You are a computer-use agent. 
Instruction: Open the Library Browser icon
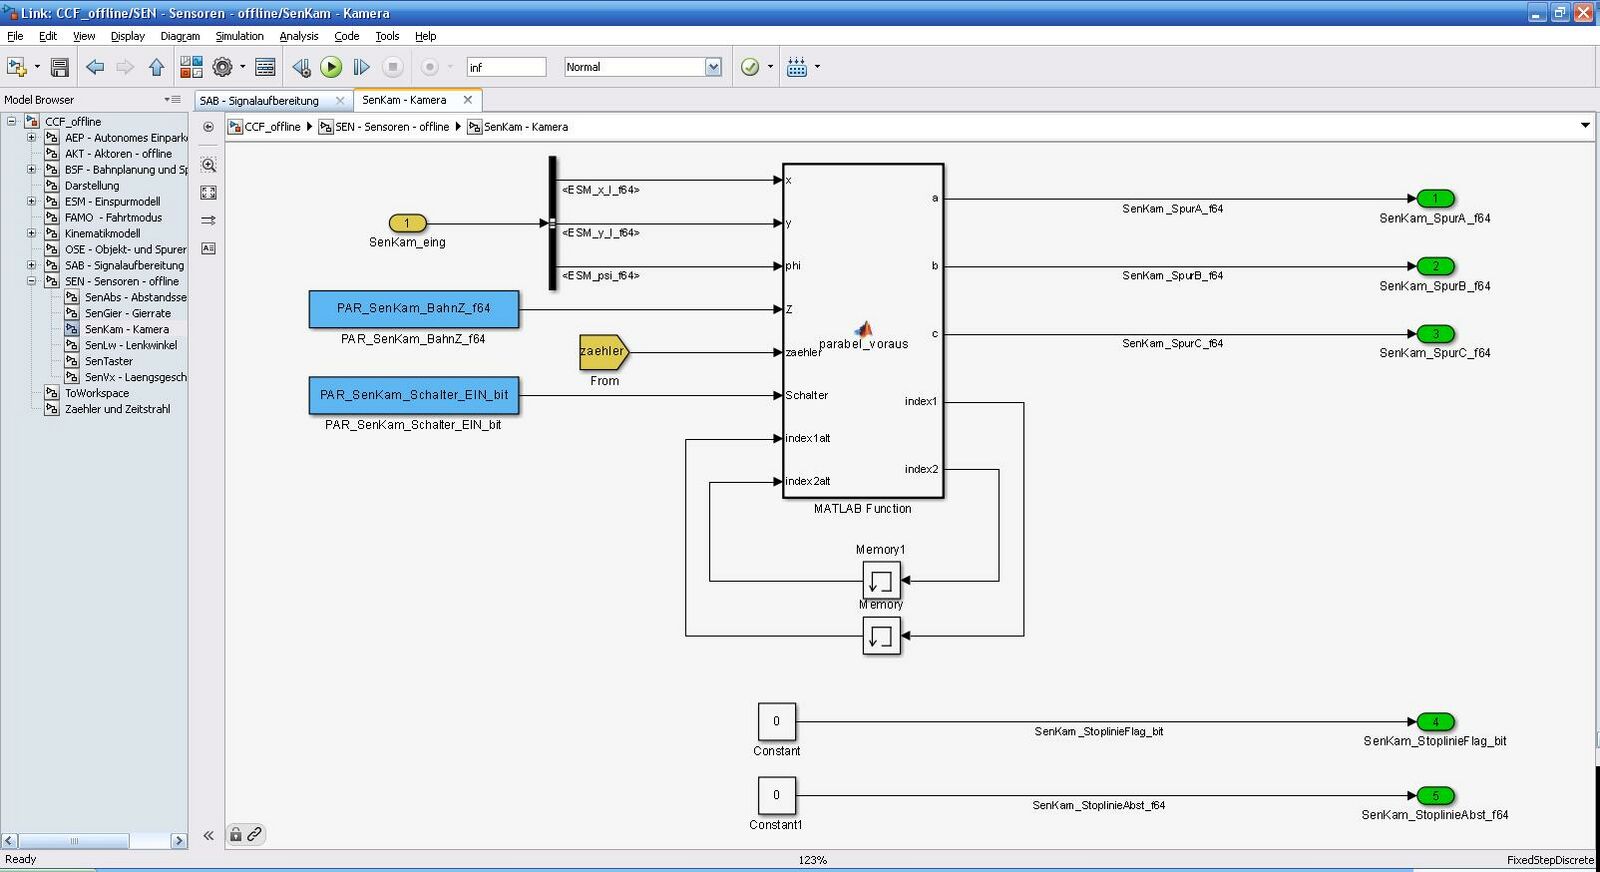[x=191, y=67]
